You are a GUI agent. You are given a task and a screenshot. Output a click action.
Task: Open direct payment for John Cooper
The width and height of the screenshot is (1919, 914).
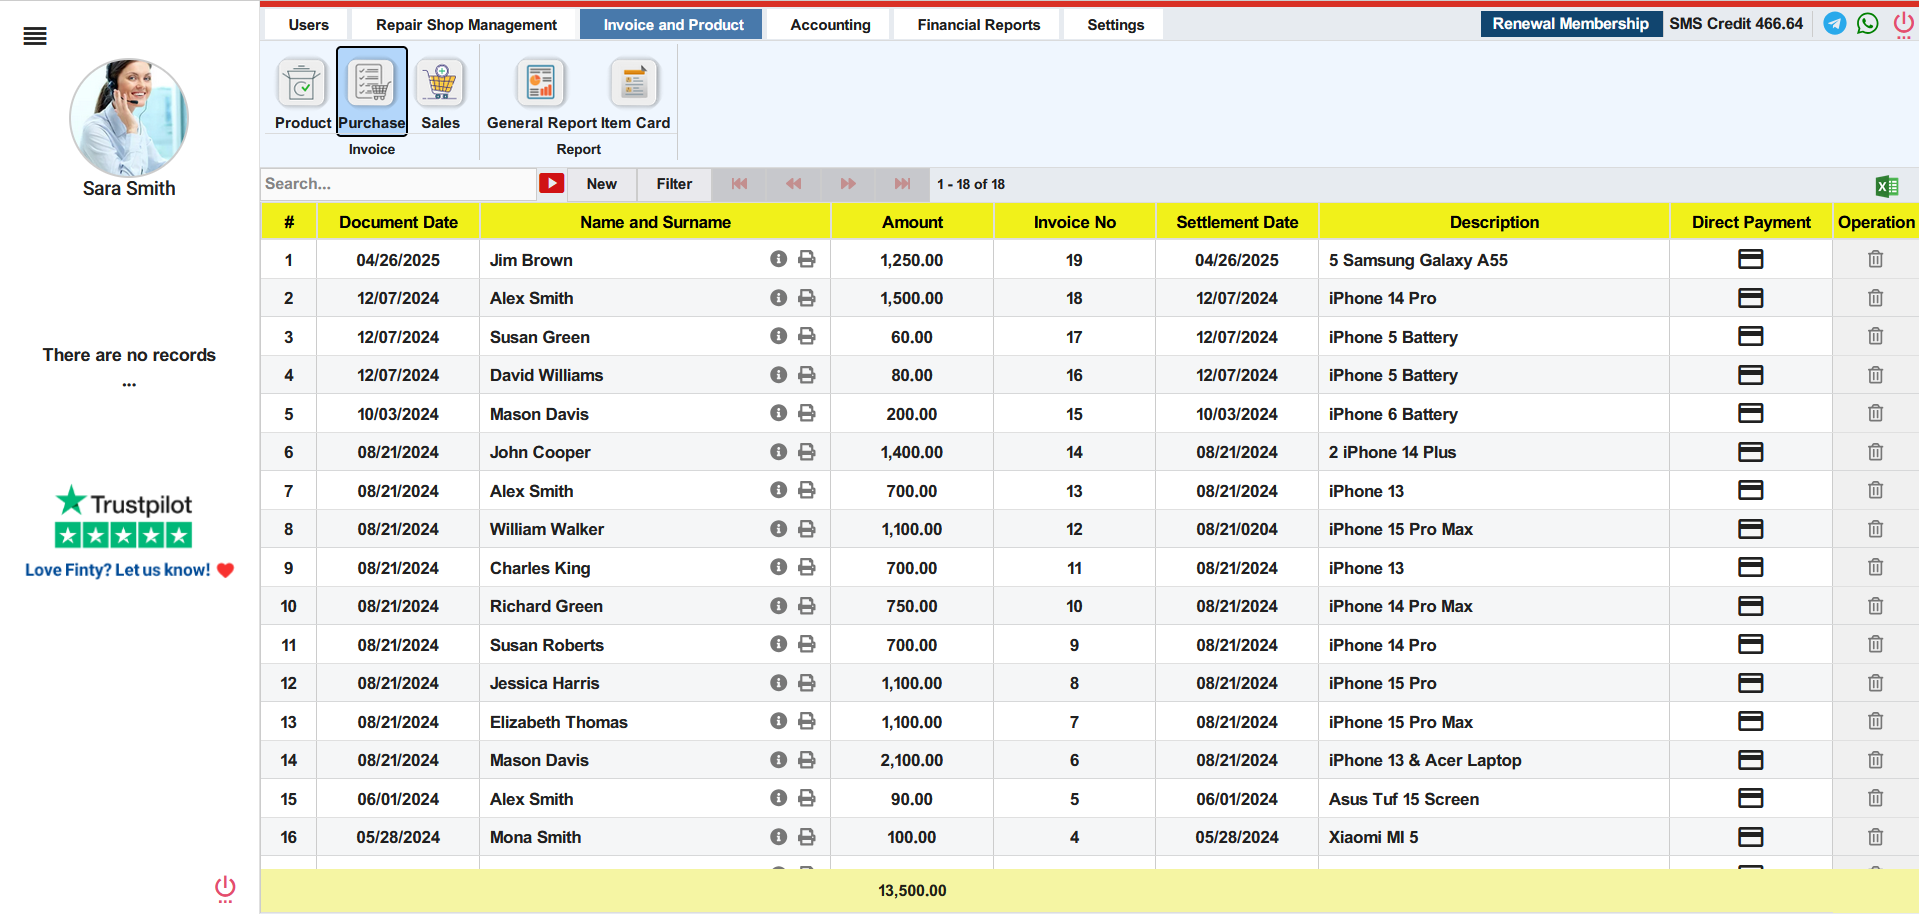[x=1751, y=452]
